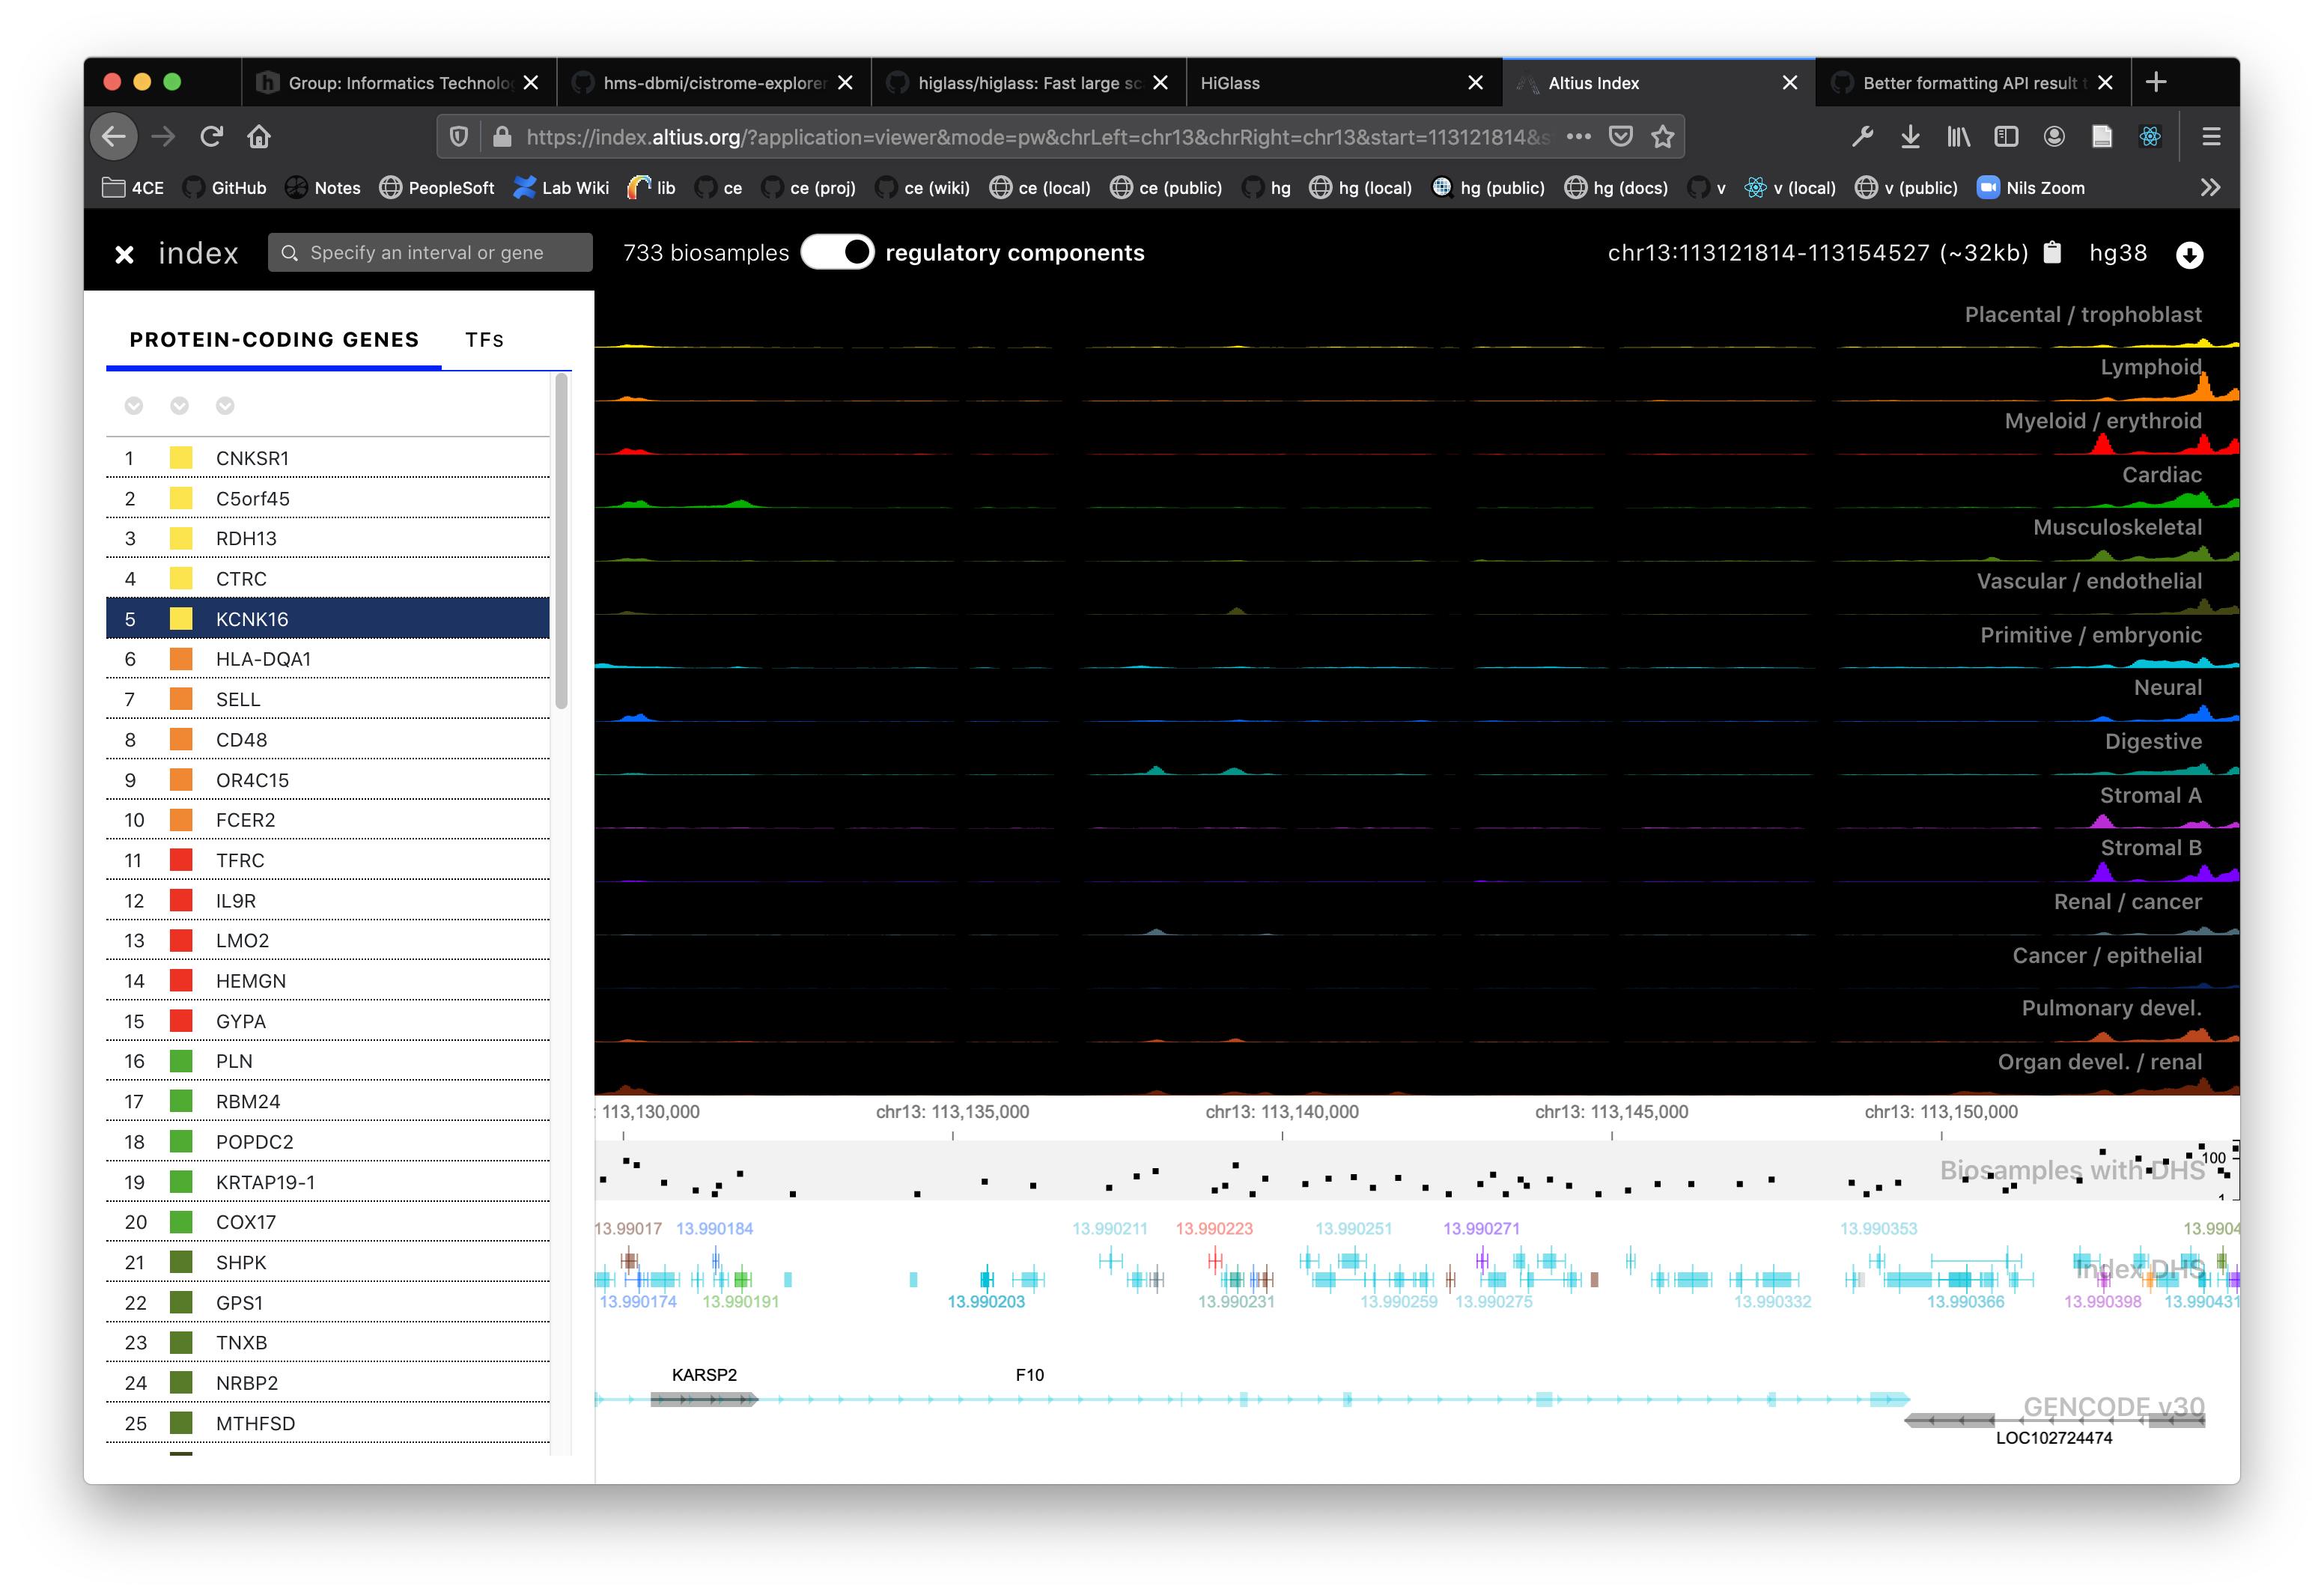Viewport: 2324px width, 1595px height.
Task: Open the first sort chevron above the gene list
Action: tap(135, 406)
